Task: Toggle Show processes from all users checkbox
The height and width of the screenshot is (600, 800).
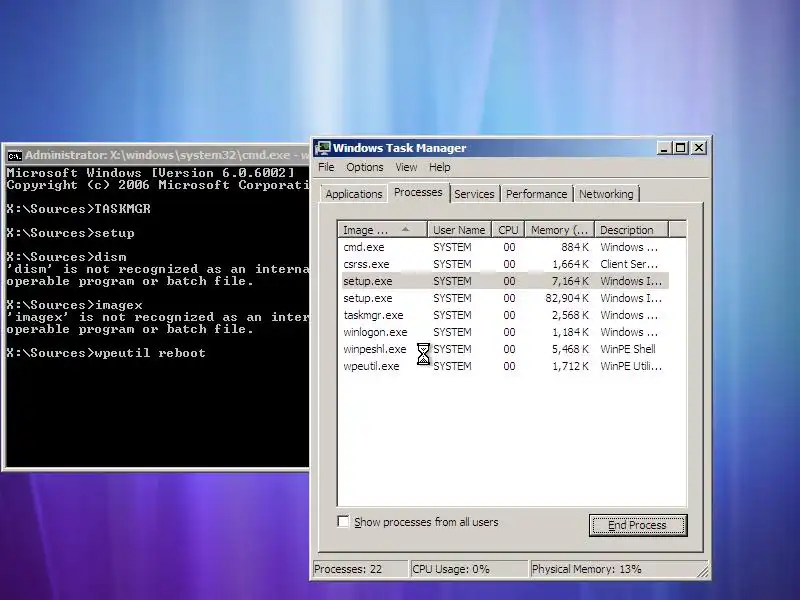Action: (343, 521)
